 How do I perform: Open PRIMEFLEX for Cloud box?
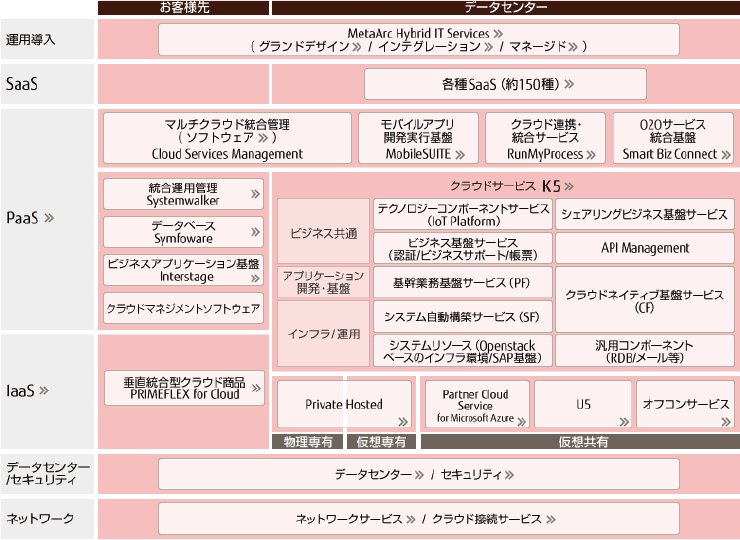(184, 388)
